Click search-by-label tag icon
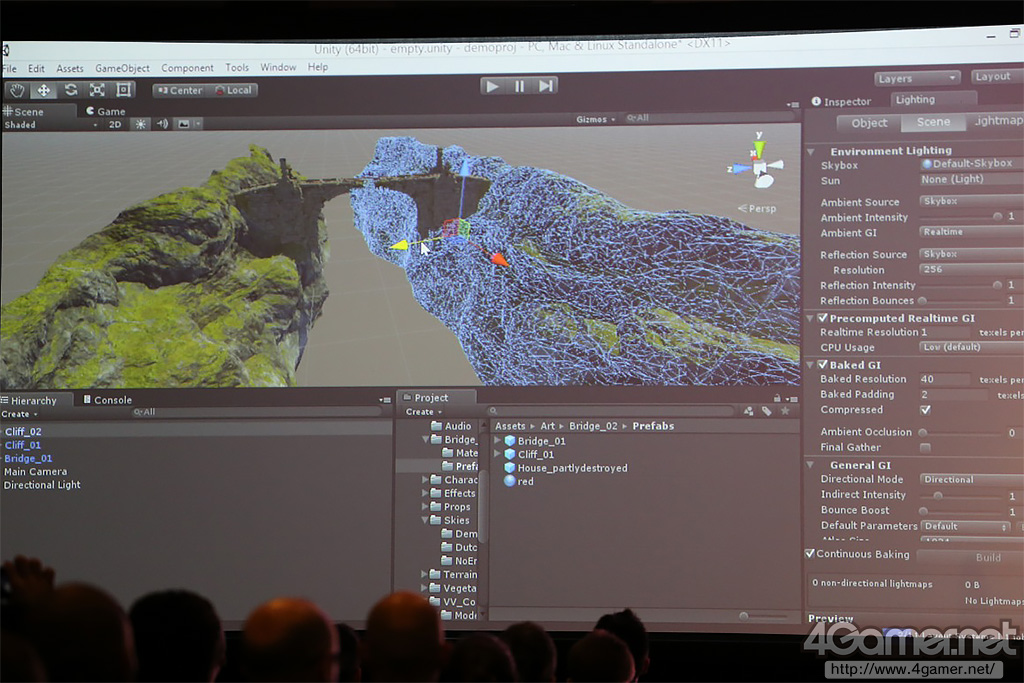Image resolution: width=1024 pixels, height=683 pixels. 767,411
